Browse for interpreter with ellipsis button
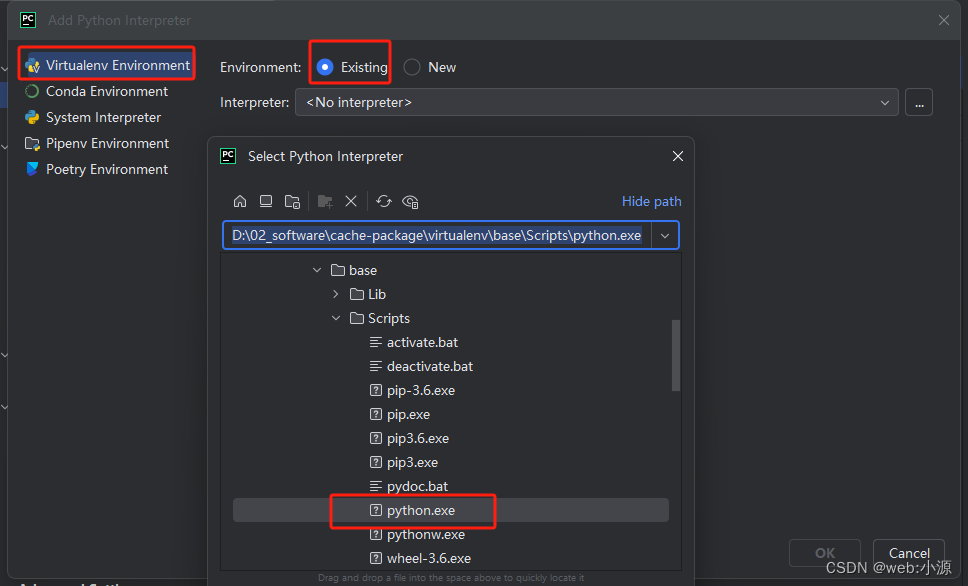968x586 pixels. (x=919, y=103)
